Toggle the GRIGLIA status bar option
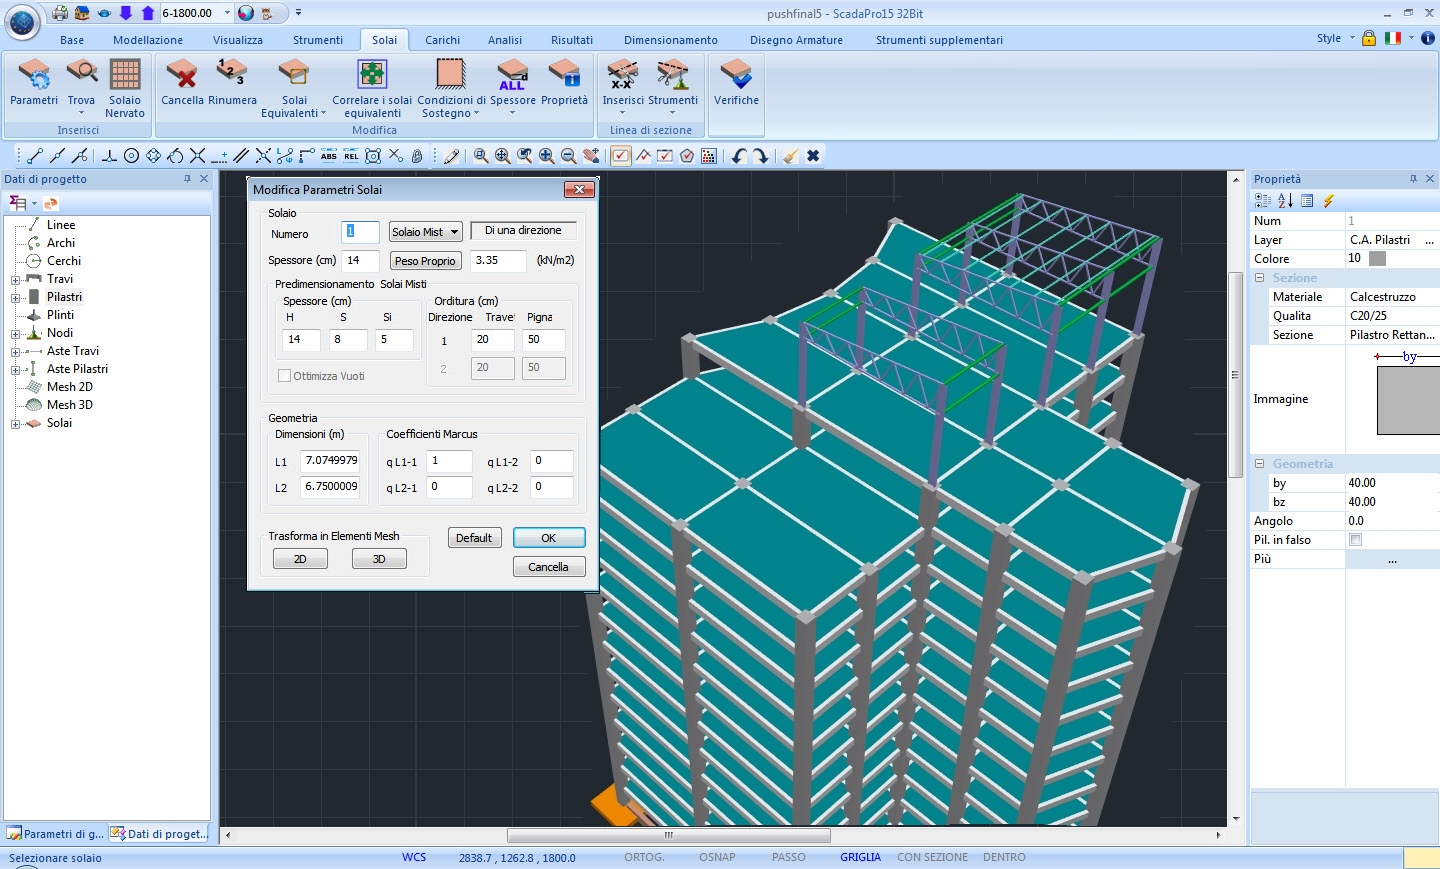The height and width of the screenshot is (869, 1440). point(860,857)
